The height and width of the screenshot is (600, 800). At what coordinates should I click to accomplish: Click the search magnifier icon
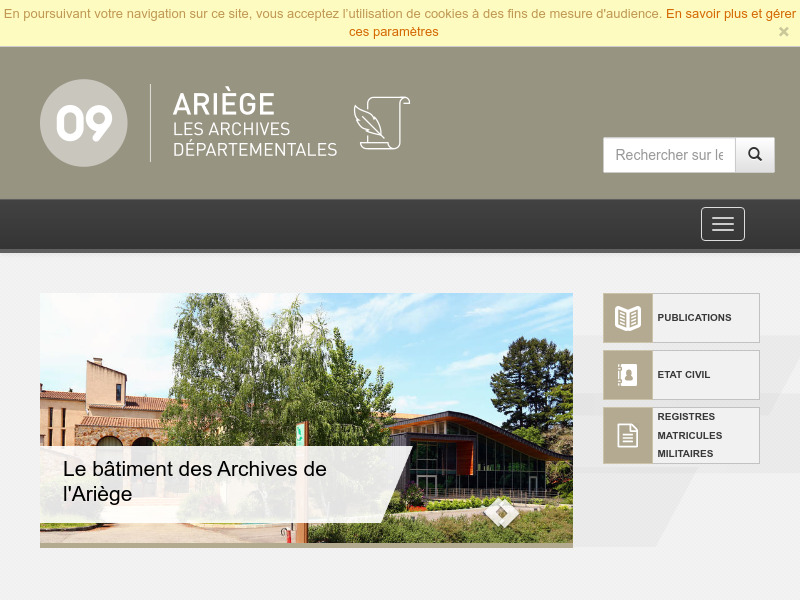point(755,155)
